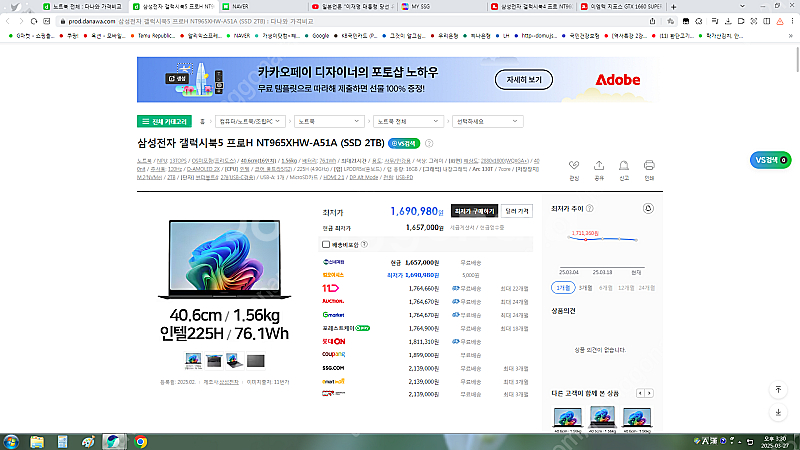Click the floating VS검색 button
Screen dimensions: 800x450
point(770,160)
